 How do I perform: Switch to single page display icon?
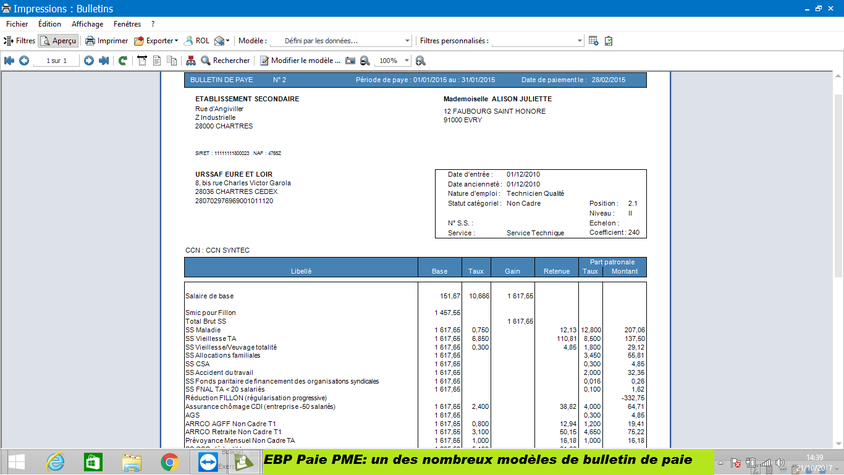pyautogui.click(x=157, y=61)
